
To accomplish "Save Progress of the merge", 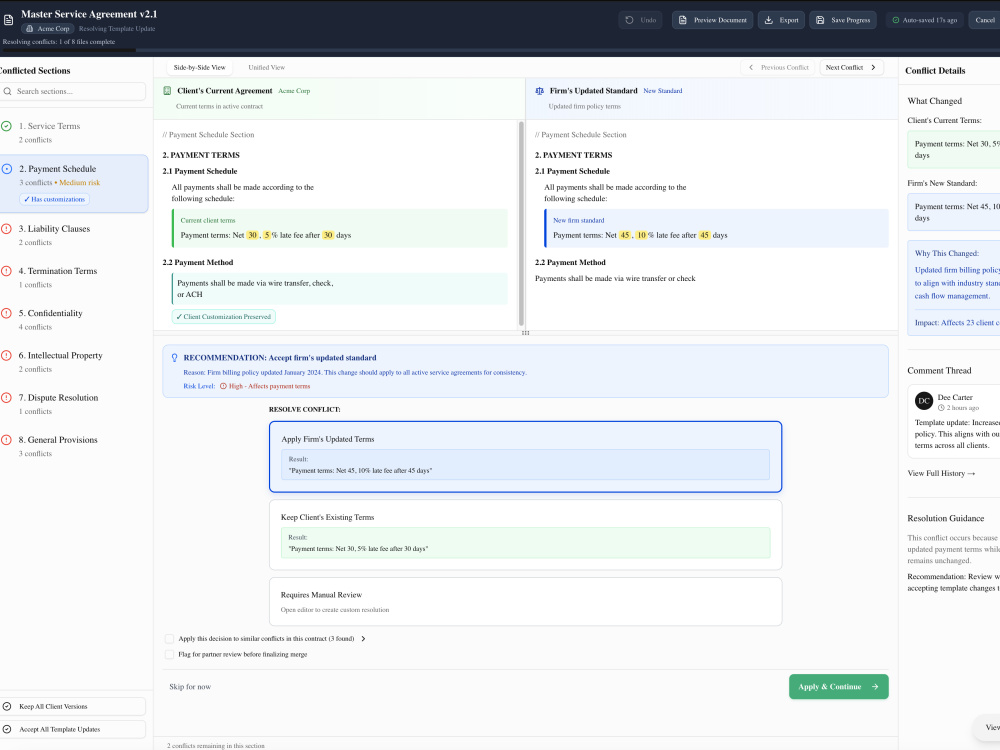I will [843, 20].
